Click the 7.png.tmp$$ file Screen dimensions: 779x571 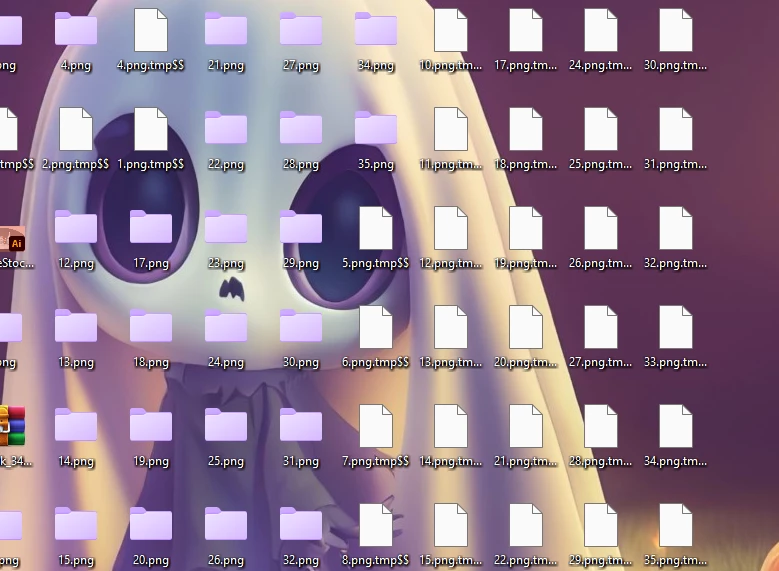(376, 425)
